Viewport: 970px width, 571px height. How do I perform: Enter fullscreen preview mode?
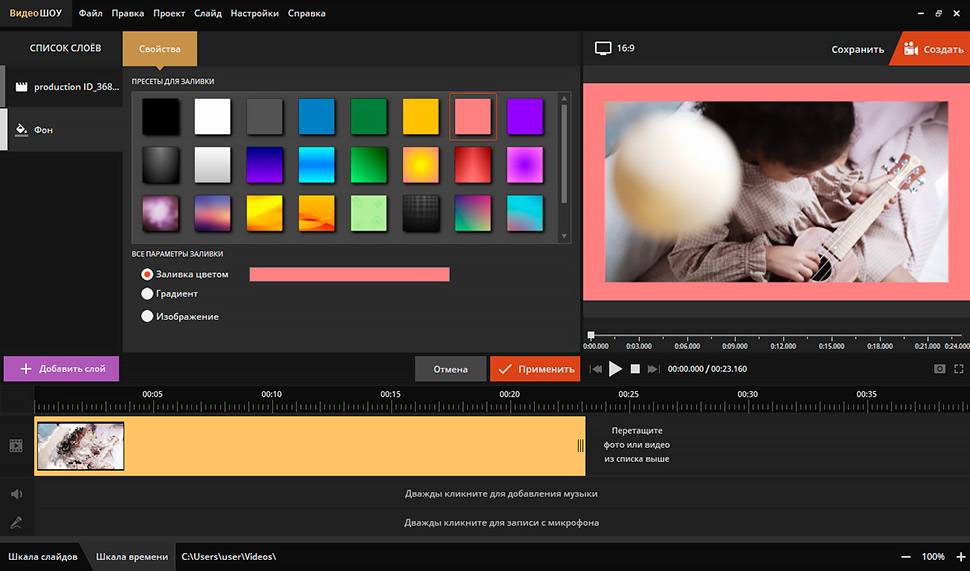(x=959, y=369)
